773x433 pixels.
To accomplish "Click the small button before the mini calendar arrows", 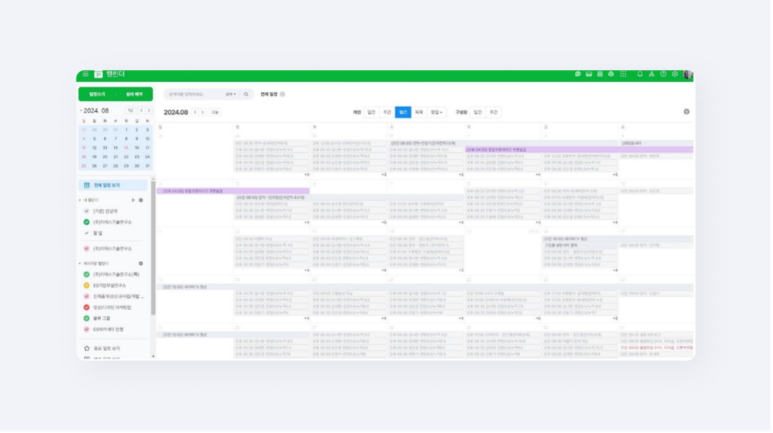I will point(130,111).
